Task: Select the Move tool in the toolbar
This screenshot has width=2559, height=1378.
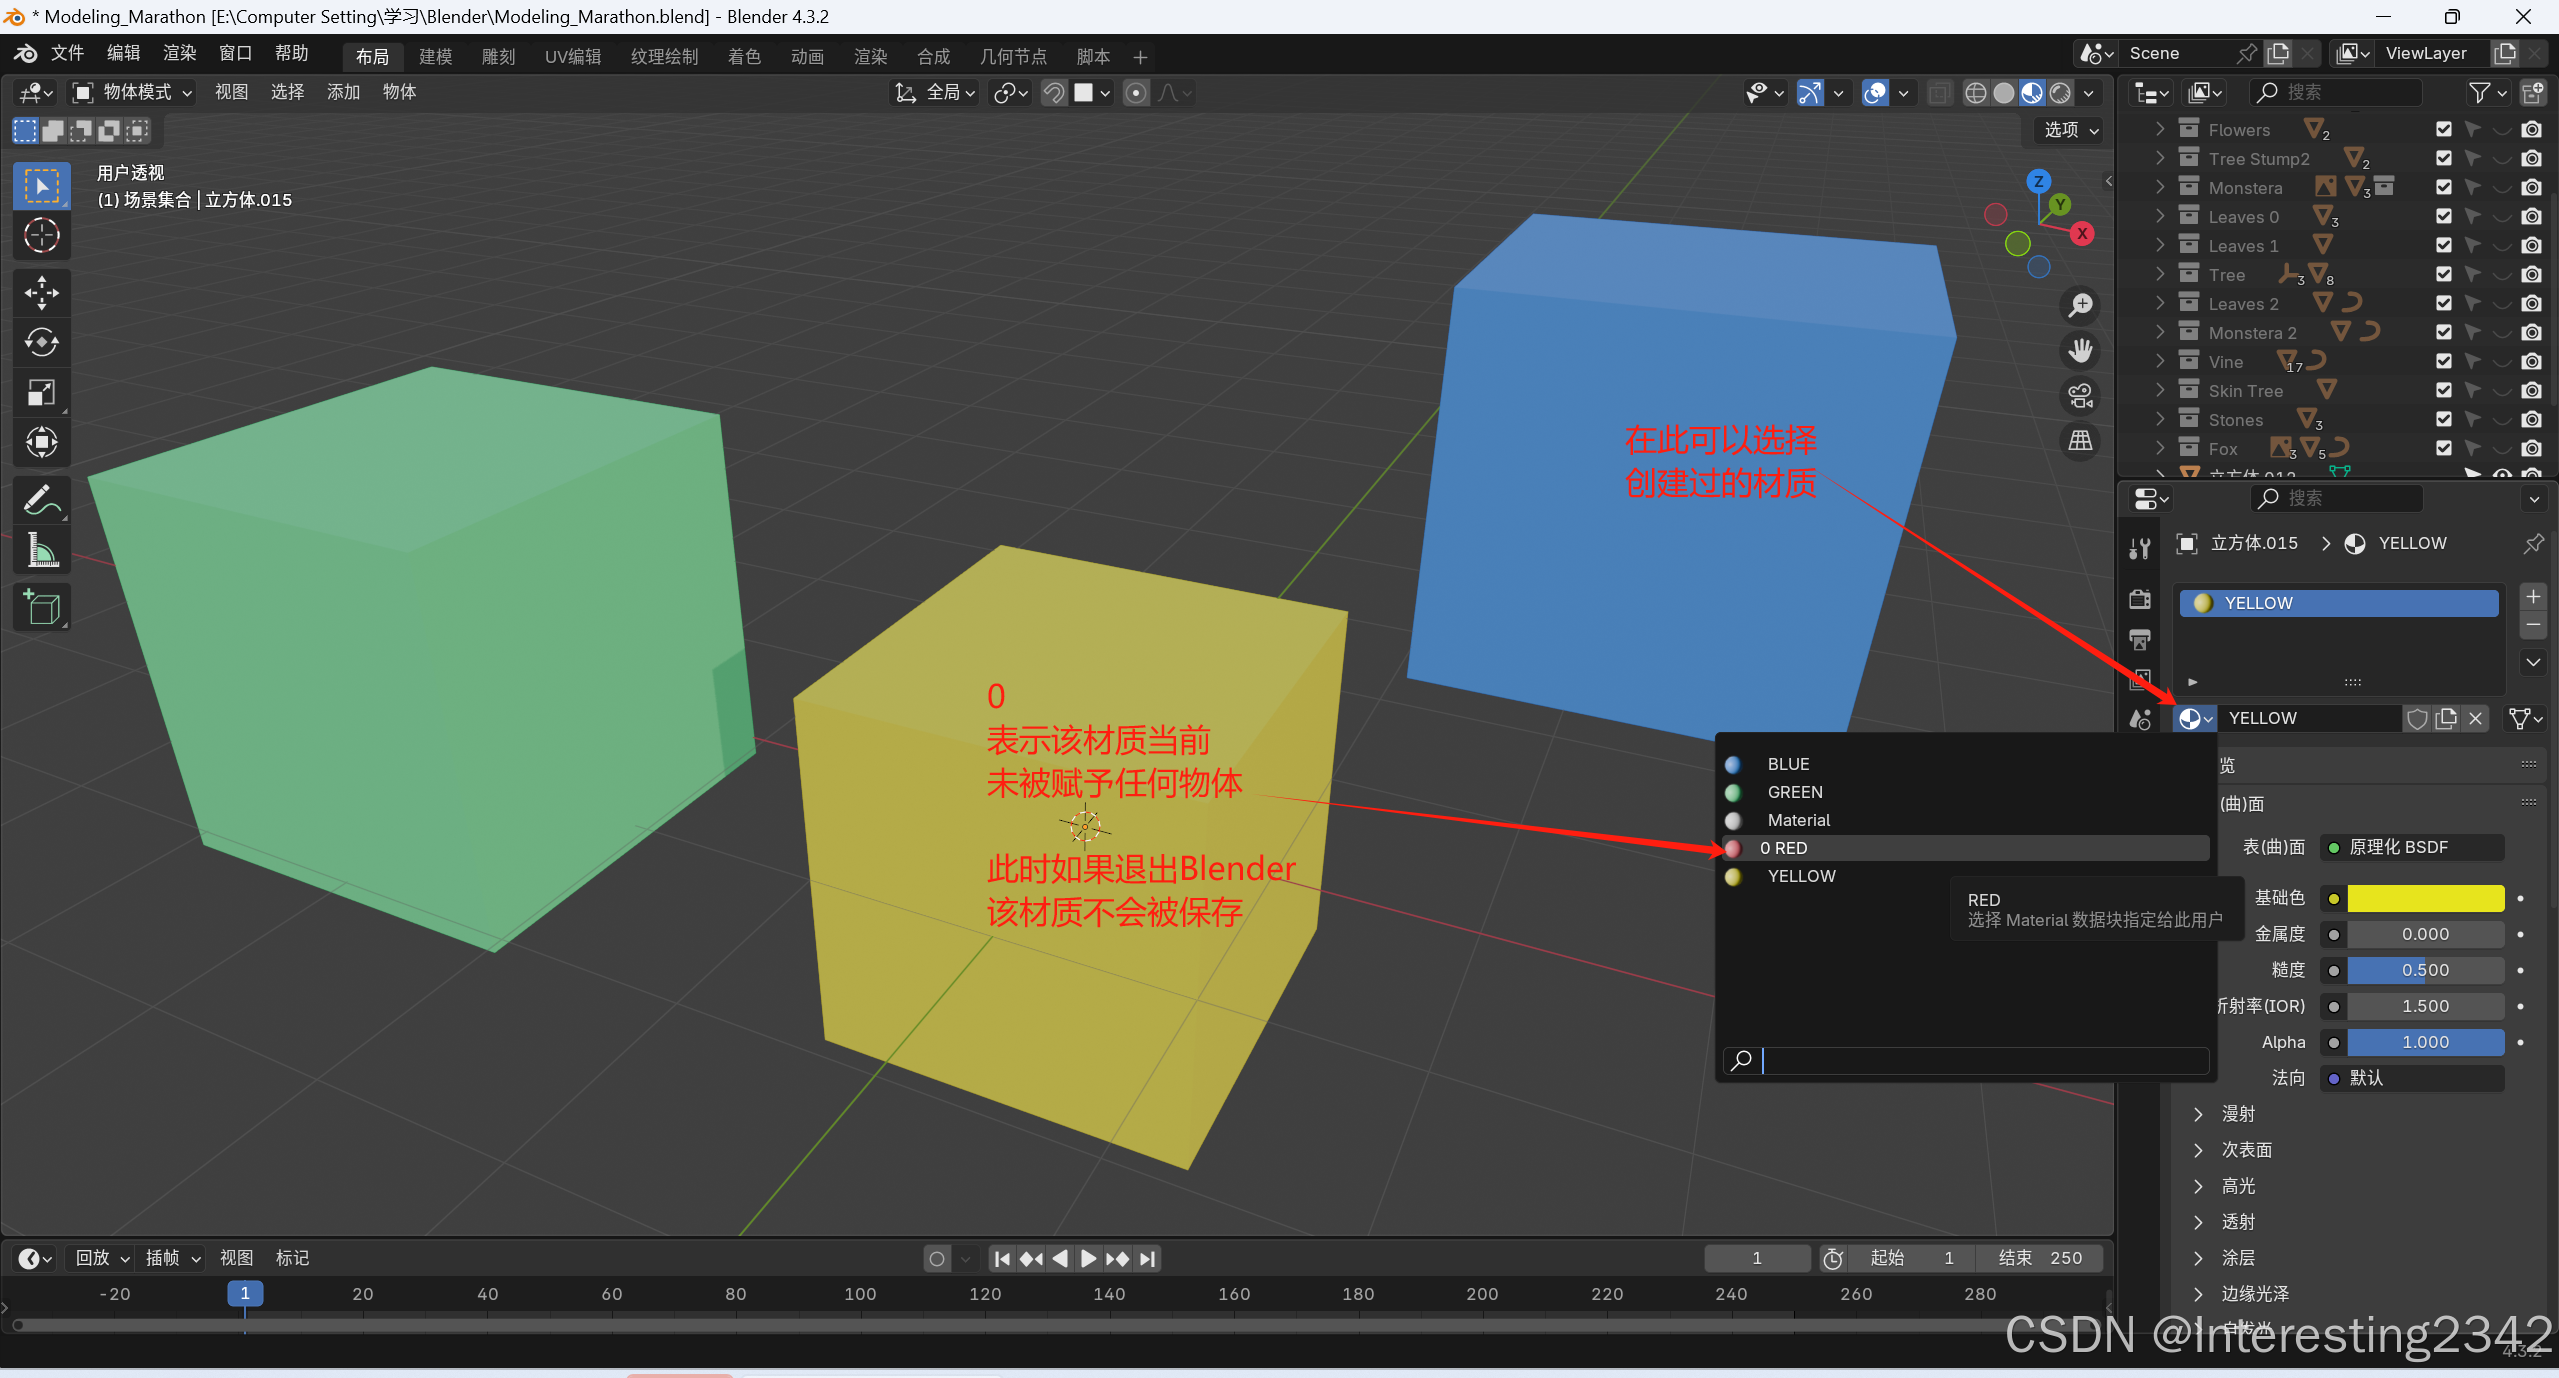Action: click(x=41, y=292)
